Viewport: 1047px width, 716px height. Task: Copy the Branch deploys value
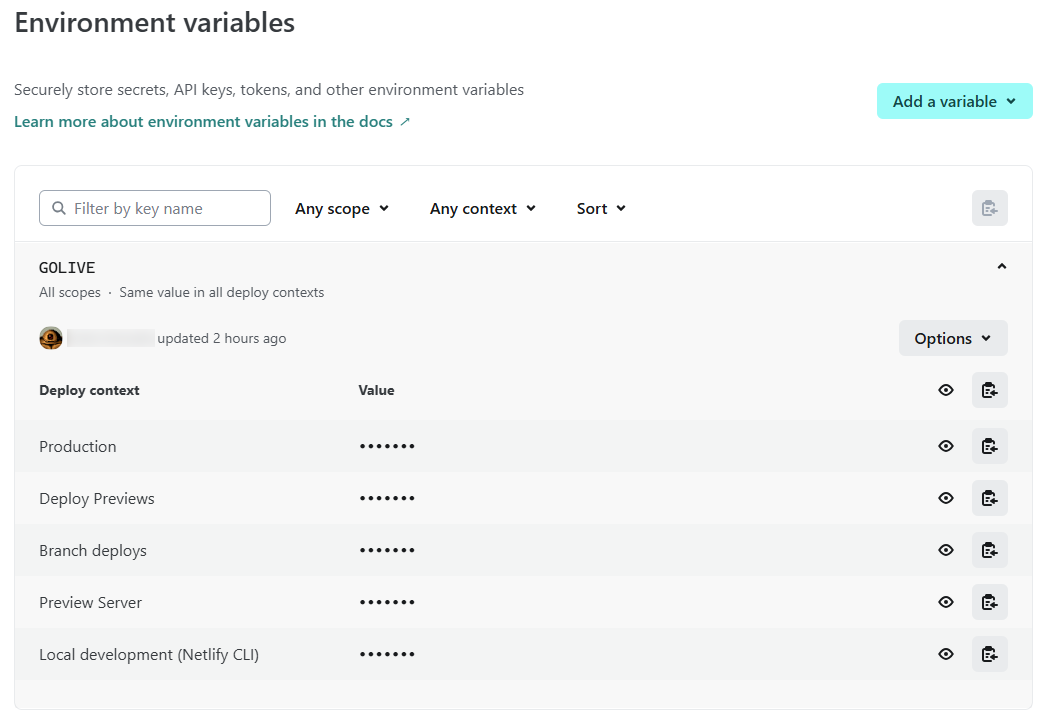(989, 550)
